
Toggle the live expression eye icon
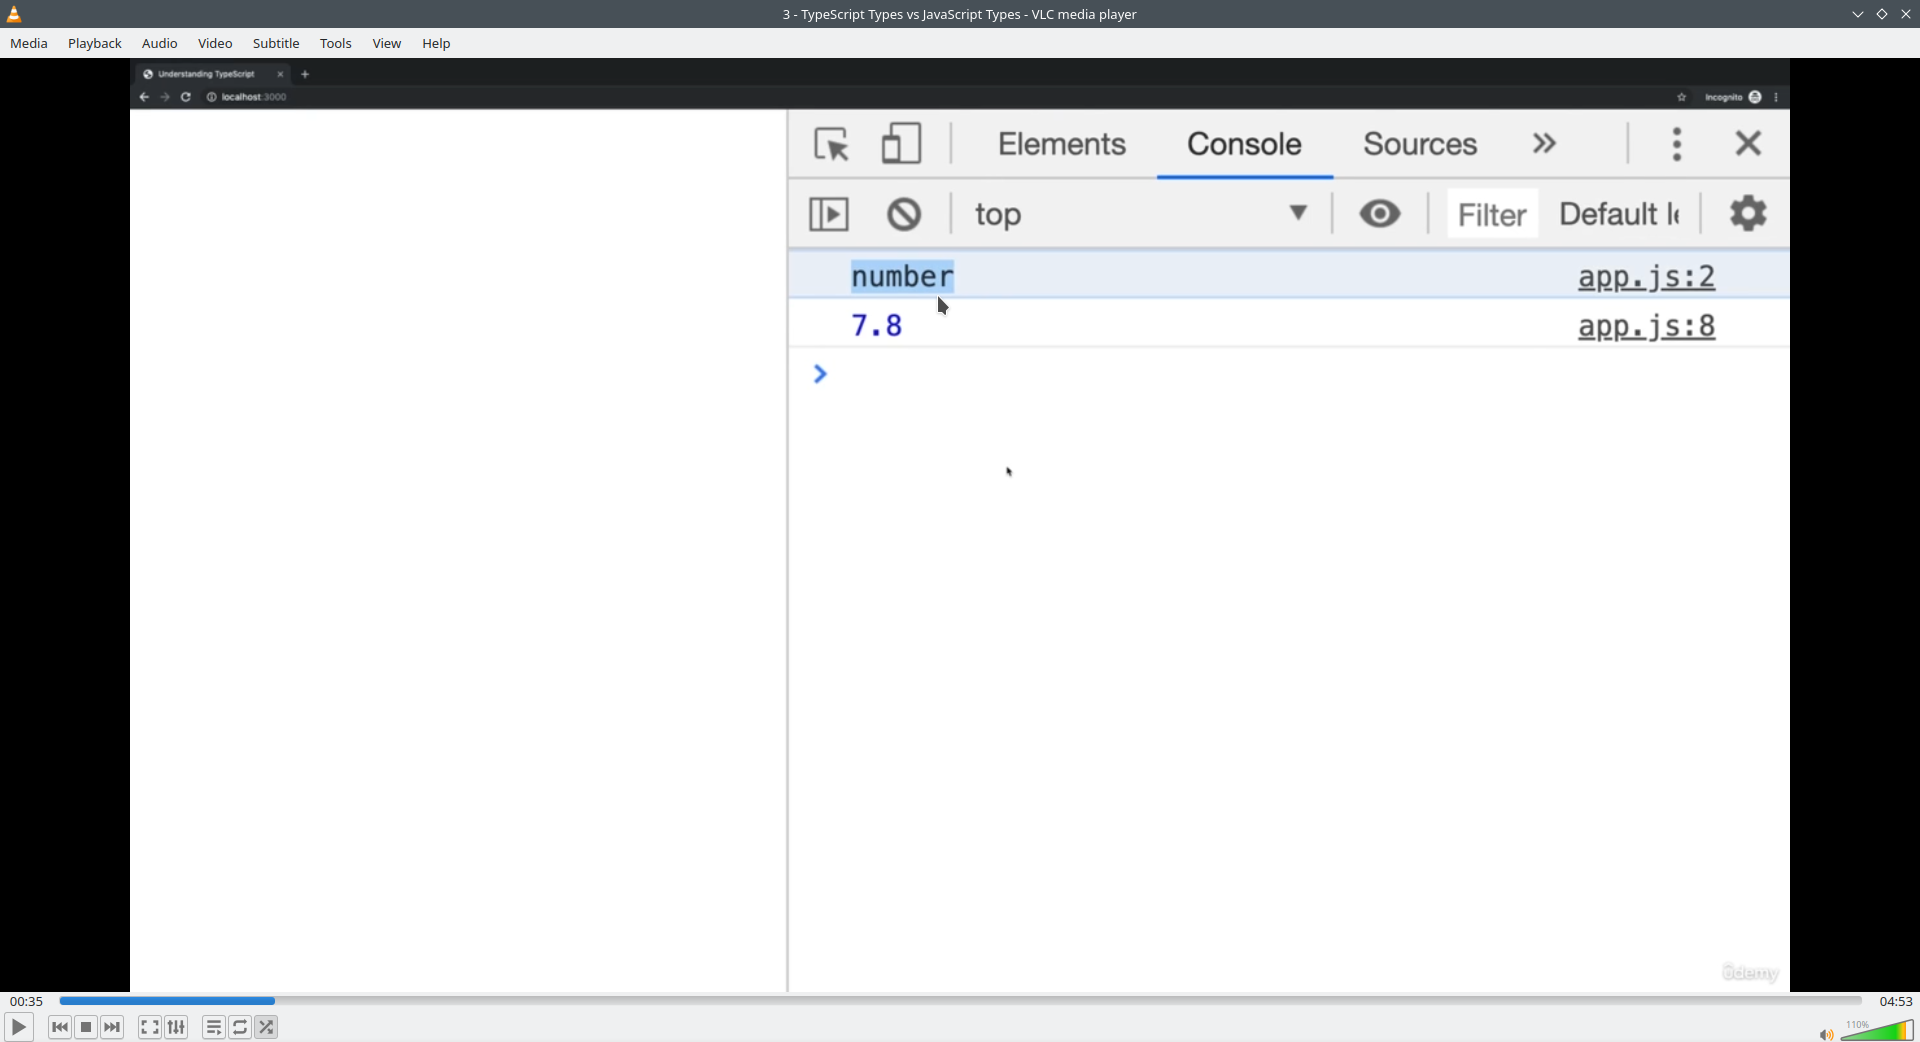[x=1380, y=213]
